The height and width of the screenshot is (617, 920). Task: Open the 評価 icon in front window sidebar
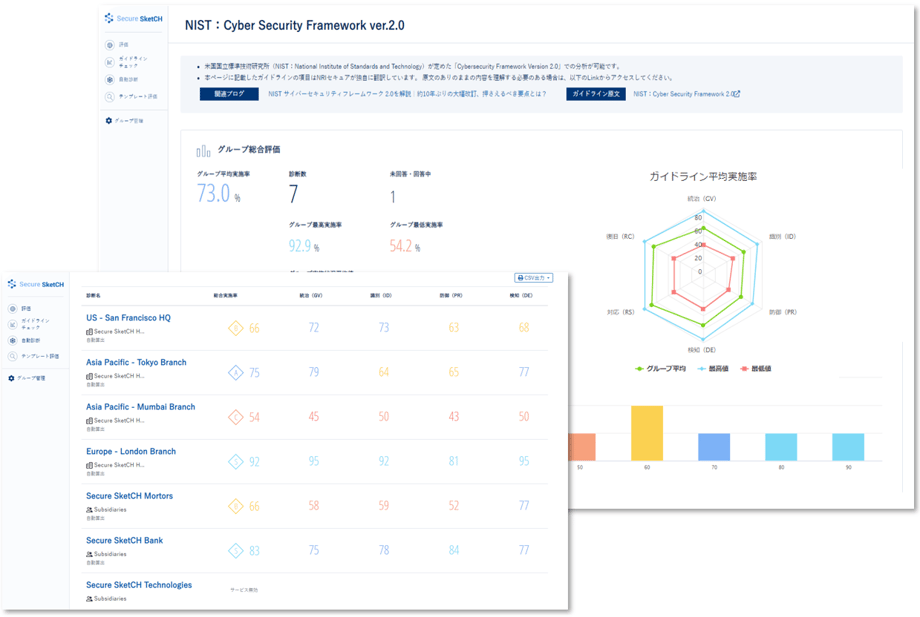coord(12,308)
